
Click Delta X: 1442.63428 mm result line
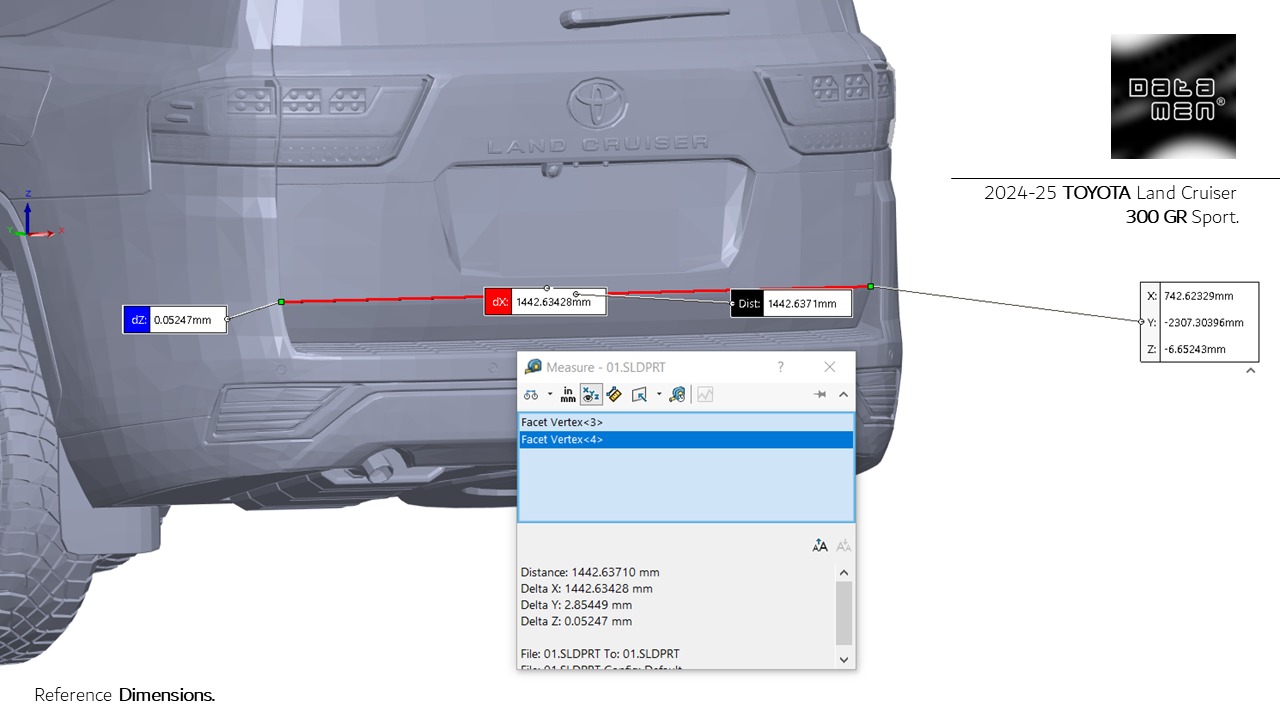587,589
